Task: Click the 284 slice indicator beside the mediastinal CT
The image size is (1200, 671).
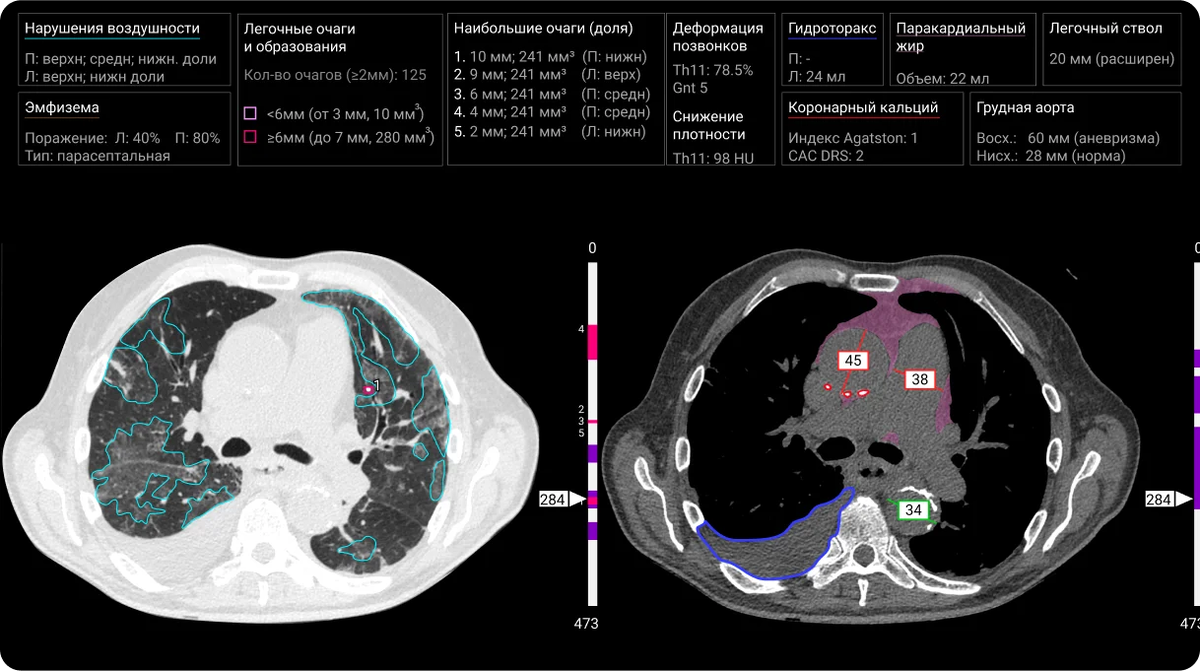Action: (1167, 499)
